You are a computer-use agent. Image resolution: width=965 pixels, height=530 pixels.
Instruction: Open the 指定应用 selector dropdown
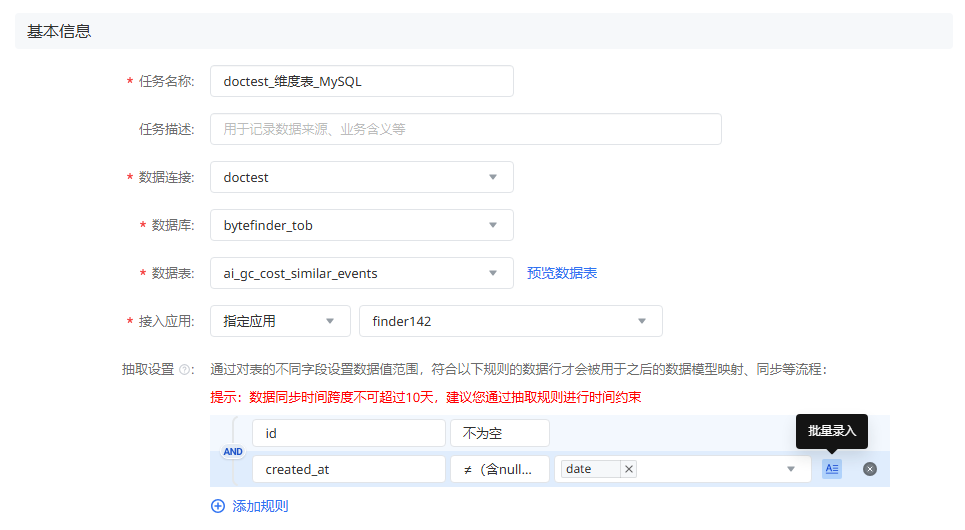(x=280, y=321)
